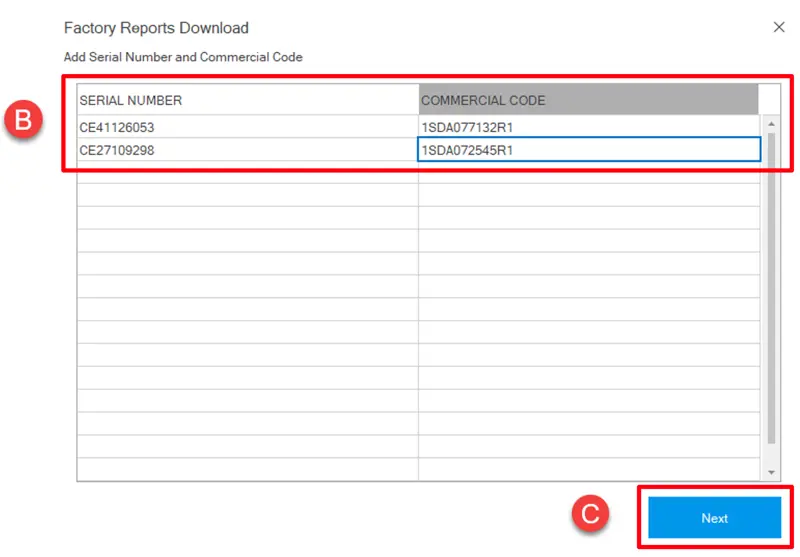
Task: Select the bottom-most empty commercial code cell
Action: point(588,469)
